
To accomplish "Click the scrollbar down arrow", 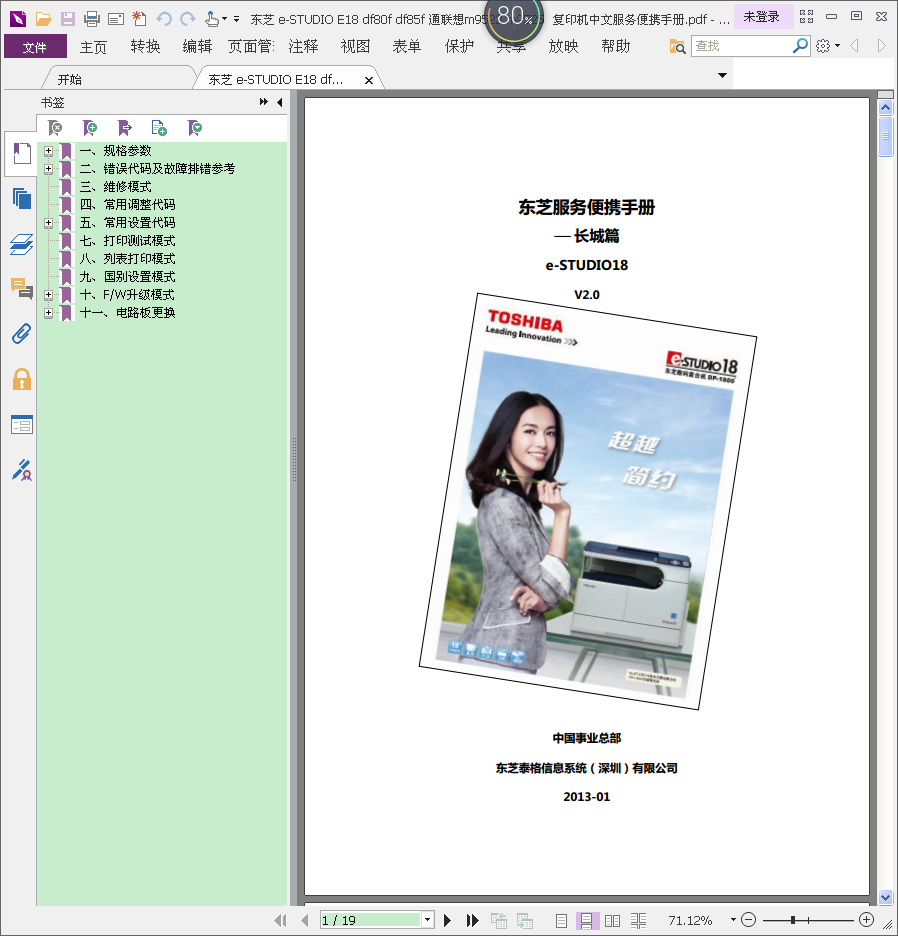I will (885, 897).
